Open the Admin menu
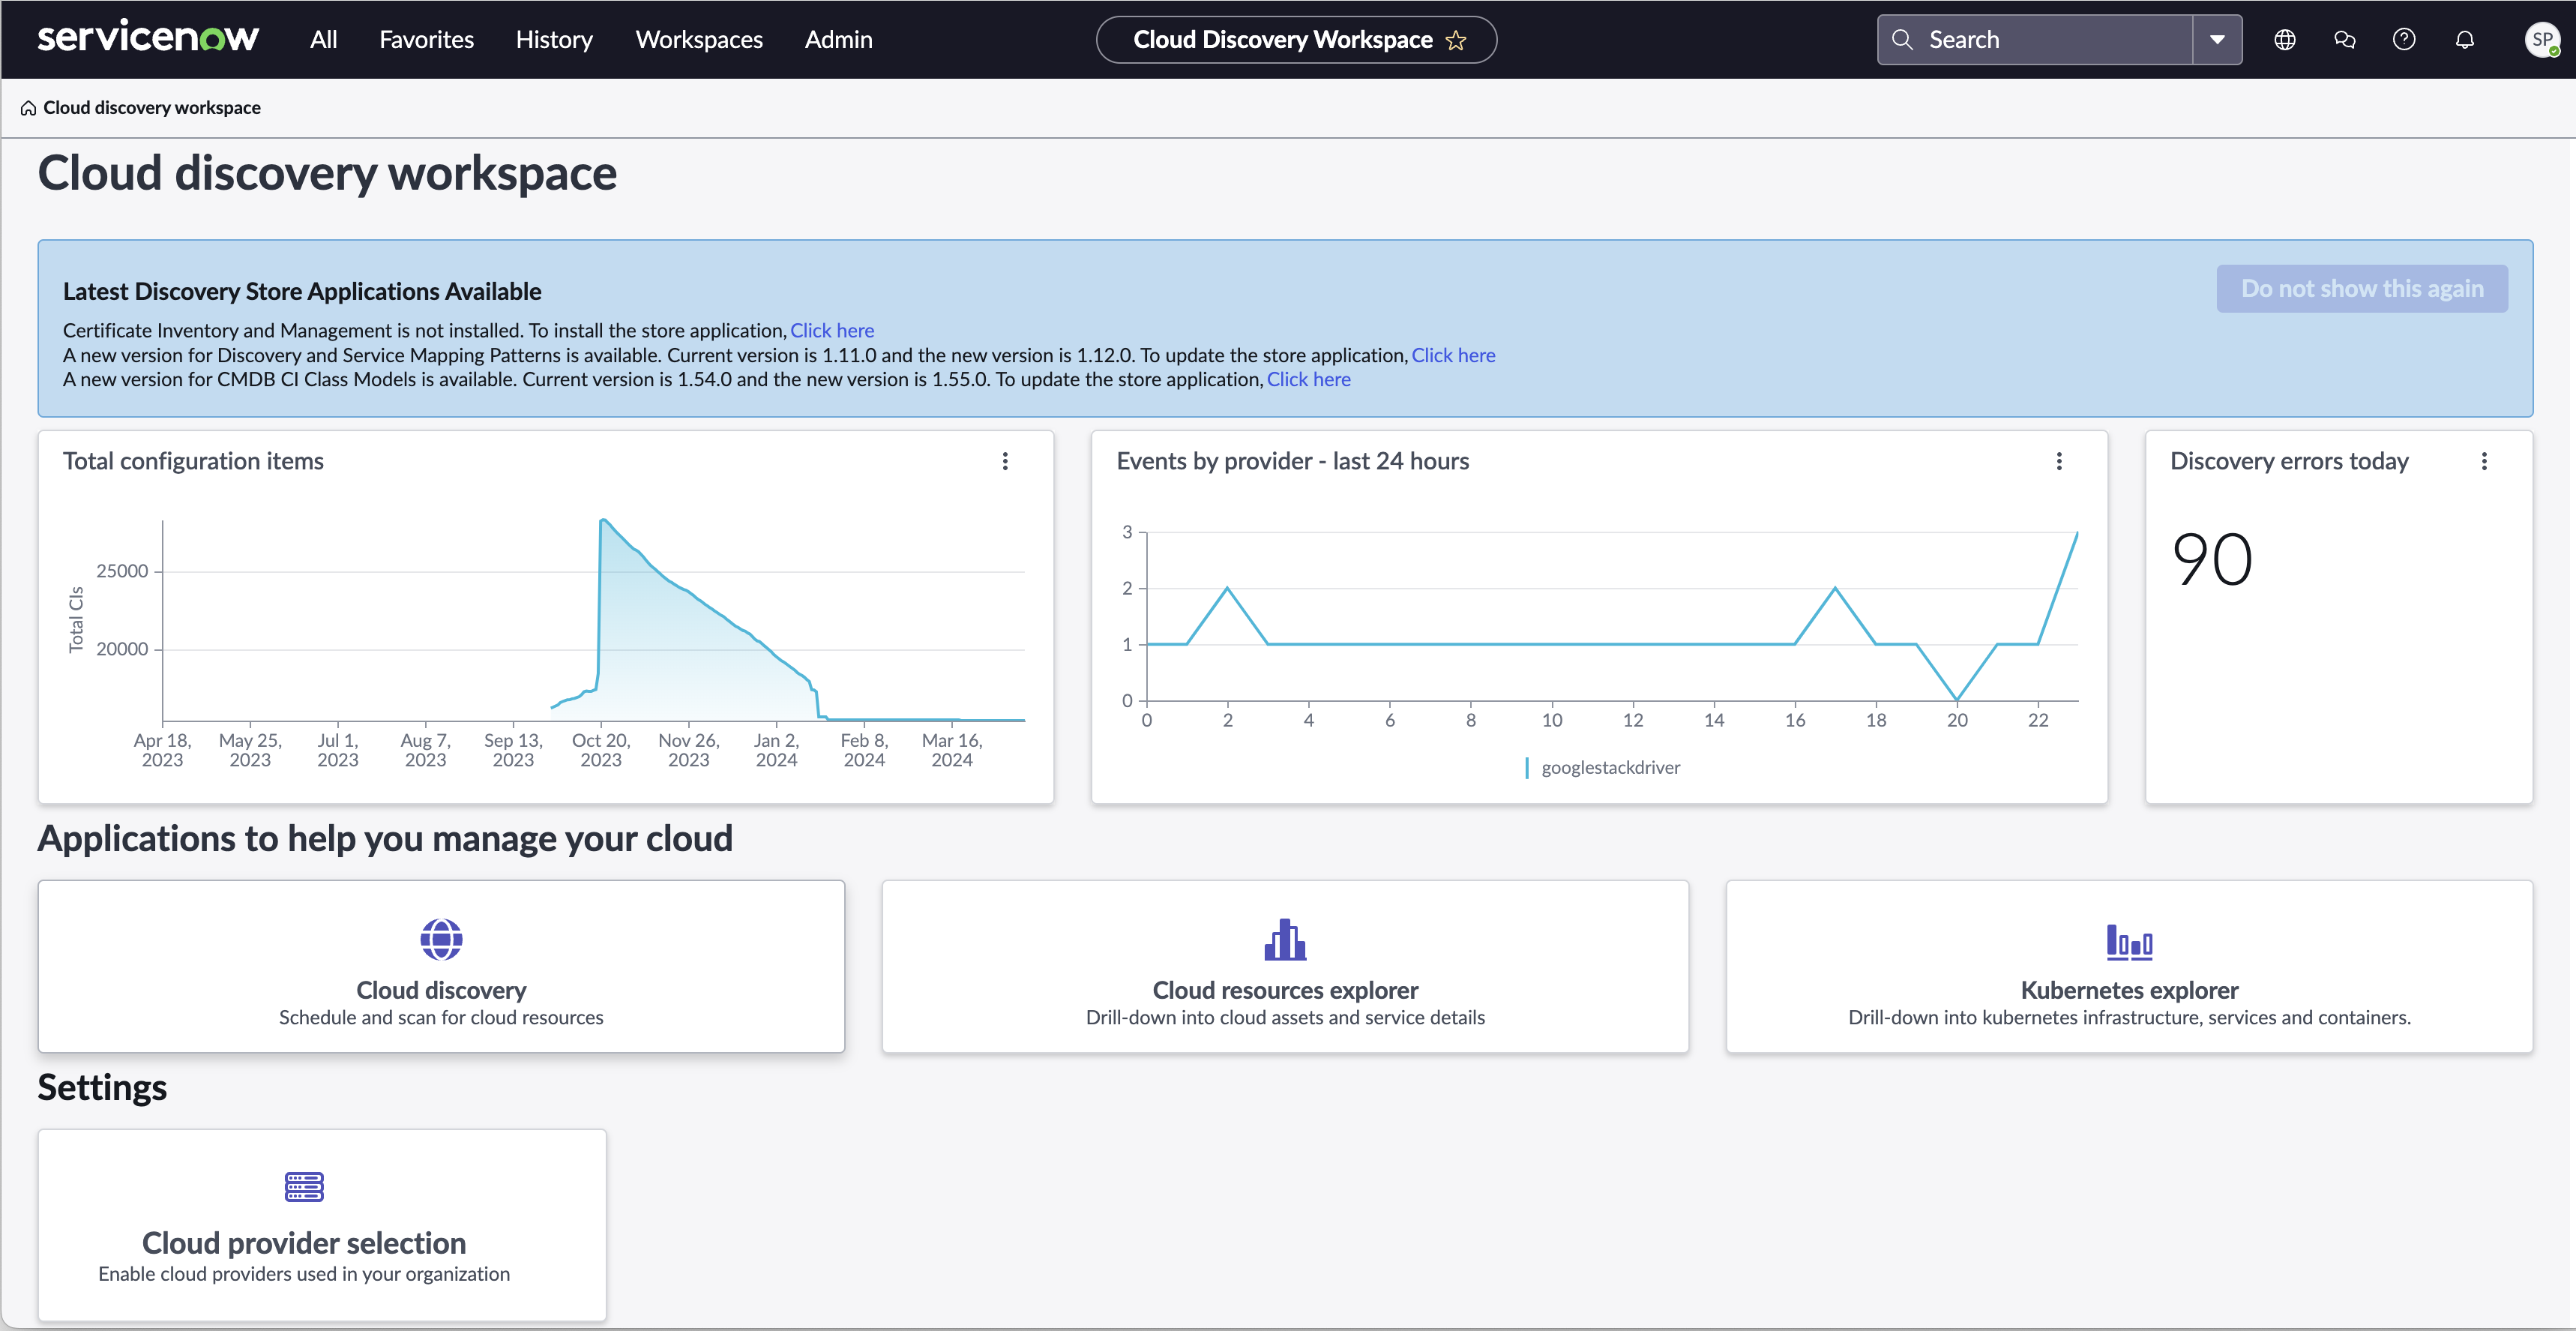 [x=838, y=40]
